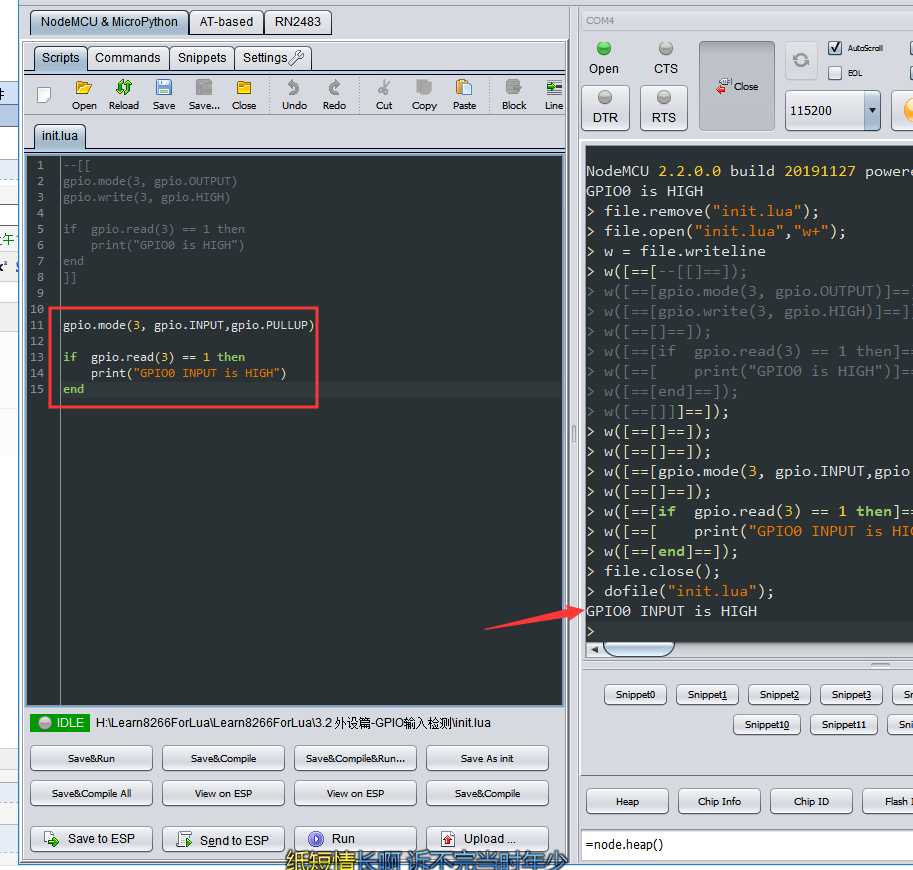Undo the last edit
The width and height of the screenshot is (913, 870).
pos(294,95)
